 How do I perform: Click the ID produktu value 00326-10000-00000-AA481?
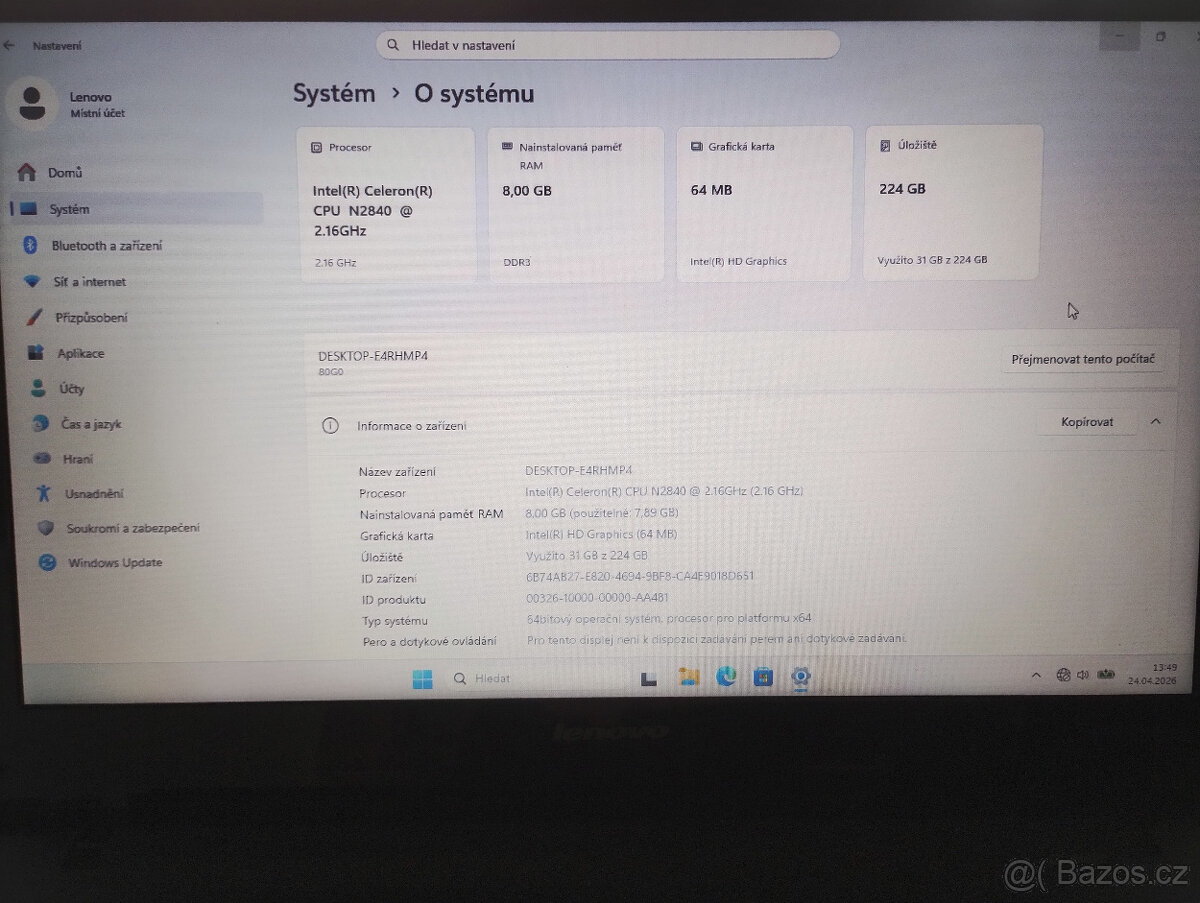(598, 598)
